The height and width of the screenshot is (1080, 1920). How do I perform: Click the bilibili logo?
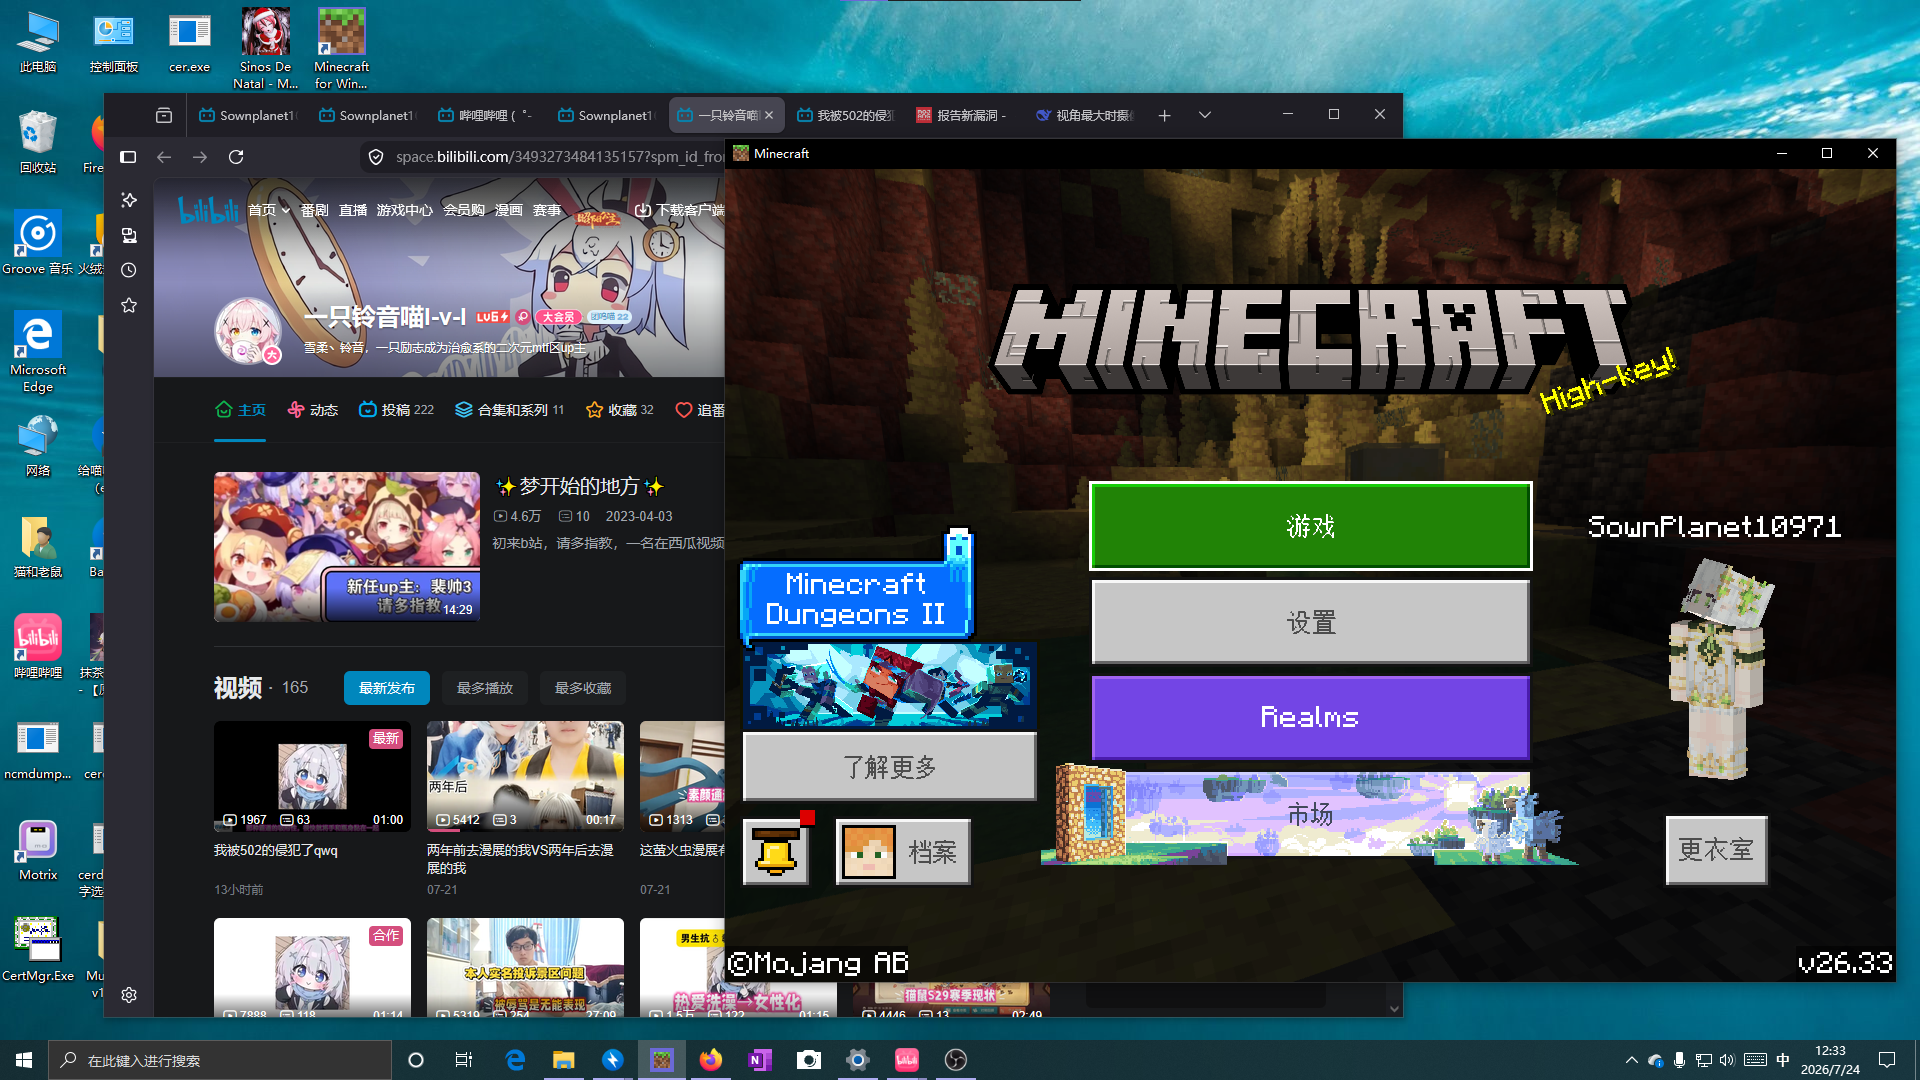pyautogui.click(x=208, y=210)
